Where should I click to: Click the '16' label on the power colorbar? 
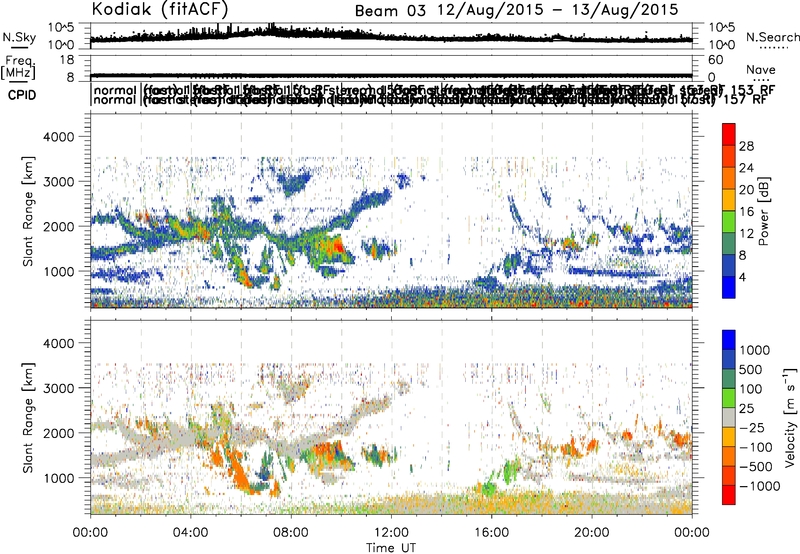click(x=746, y=212)
